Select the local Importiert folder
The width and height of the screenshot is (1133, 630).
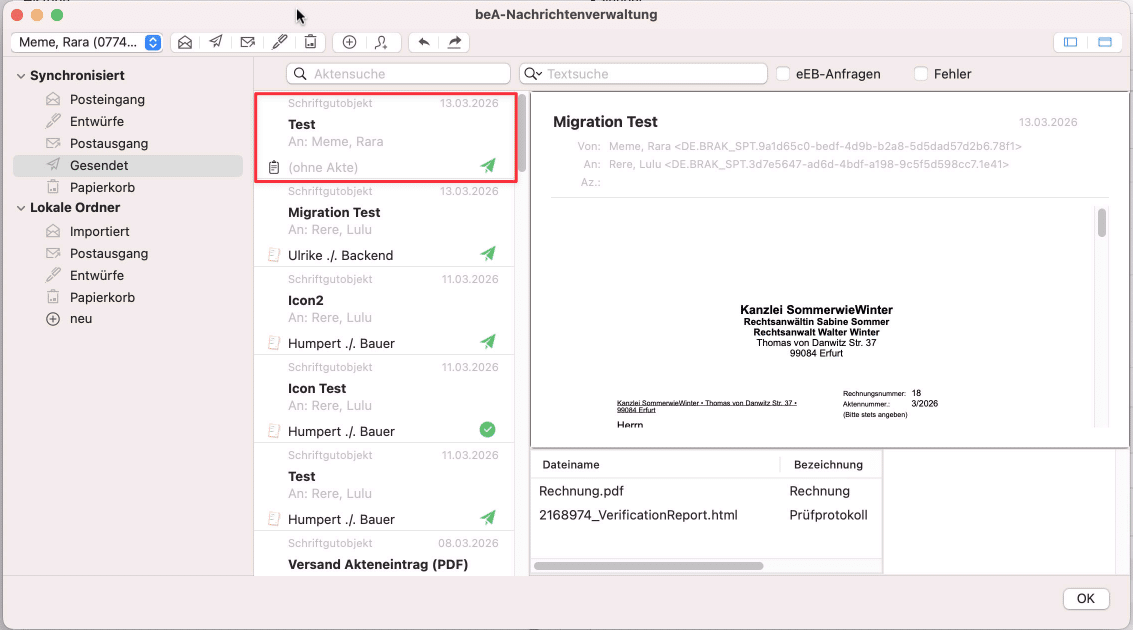pos(99,231)
